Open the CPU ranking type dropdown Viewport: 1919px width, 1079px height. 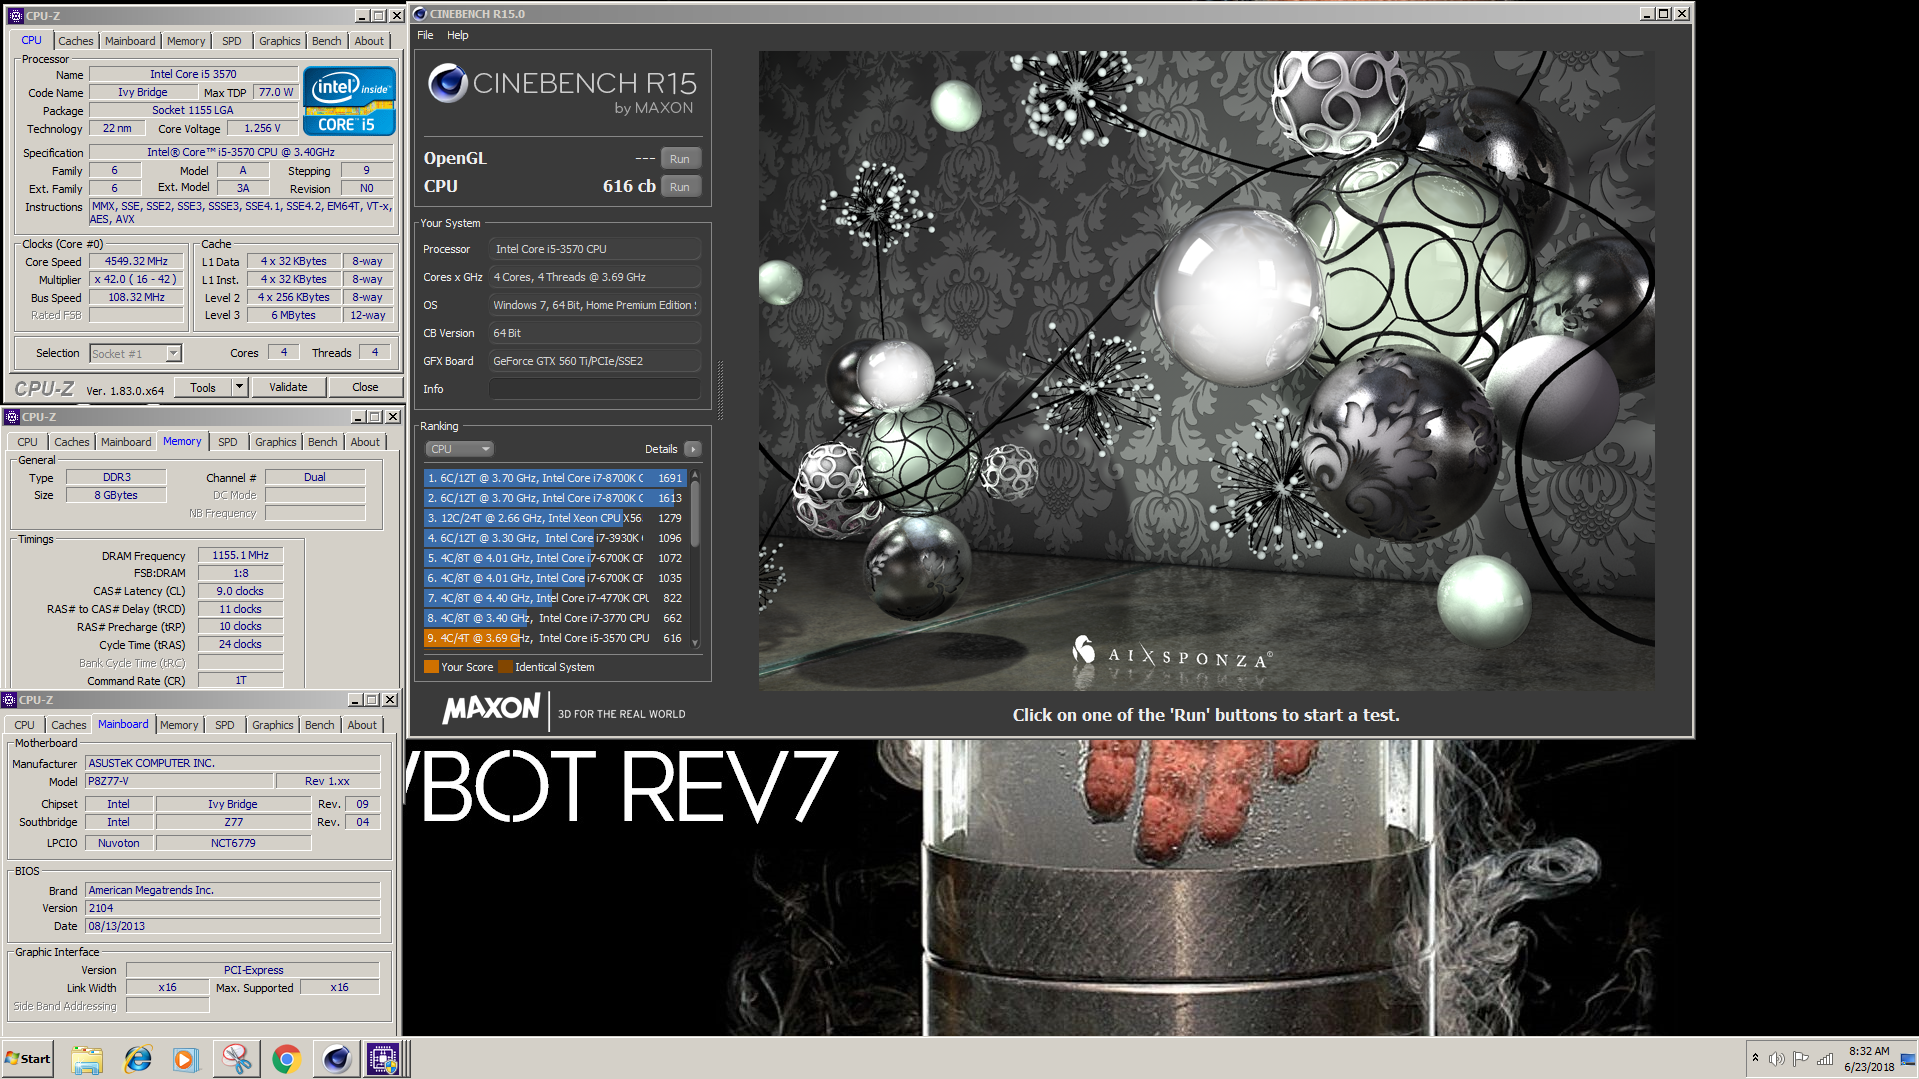pos(460,449)
